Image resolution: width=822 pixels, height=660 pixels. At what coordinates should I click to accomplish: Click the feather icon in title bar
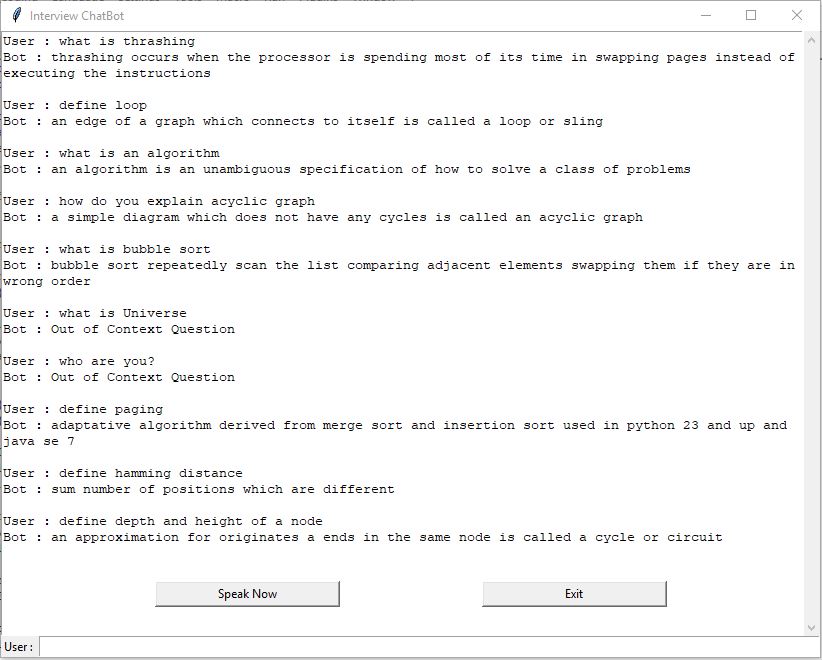click(x=17, y=15)
